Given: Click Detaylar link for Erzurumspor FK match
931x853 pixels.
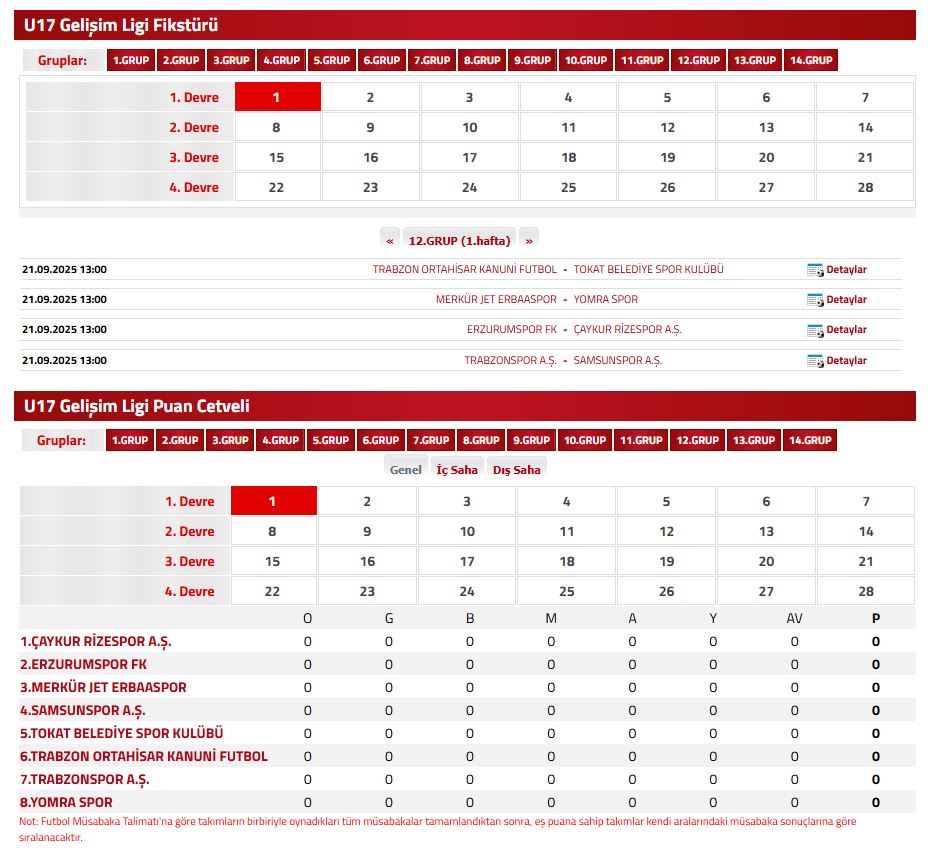Looking at the screenshot, I should click(x=846, y=330).
